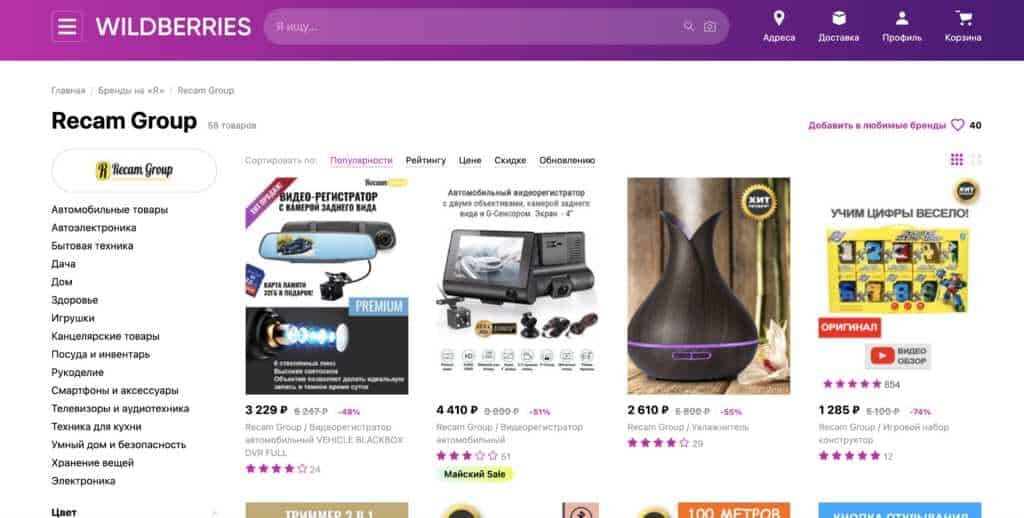Open Автоэлектроника category
The width and height of the screenshot is (1024, 518).
coord(94,228)
